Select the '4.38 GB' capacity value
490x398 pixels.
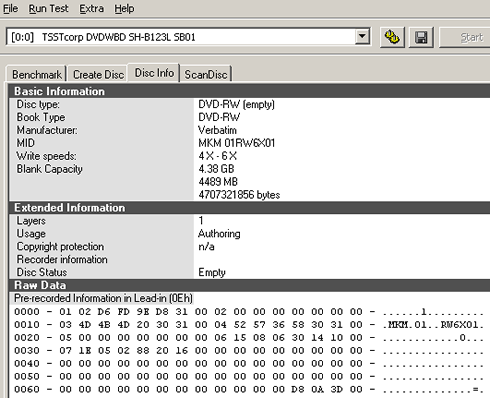(216, 169)
